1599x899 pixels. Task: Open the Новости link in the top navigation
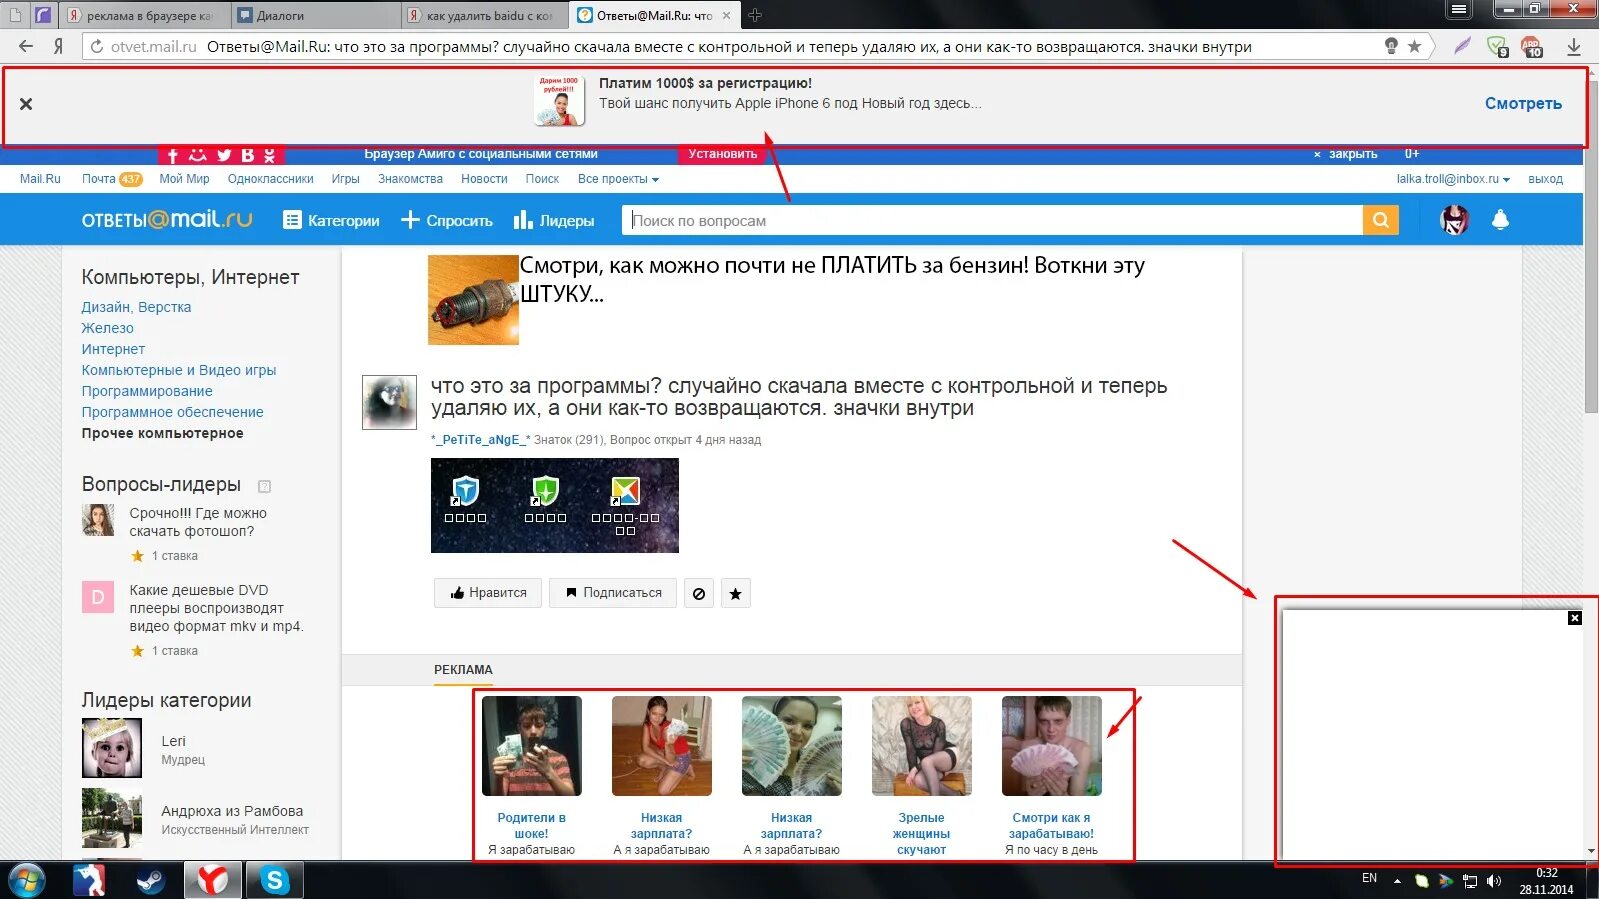[x=484, y=179]
